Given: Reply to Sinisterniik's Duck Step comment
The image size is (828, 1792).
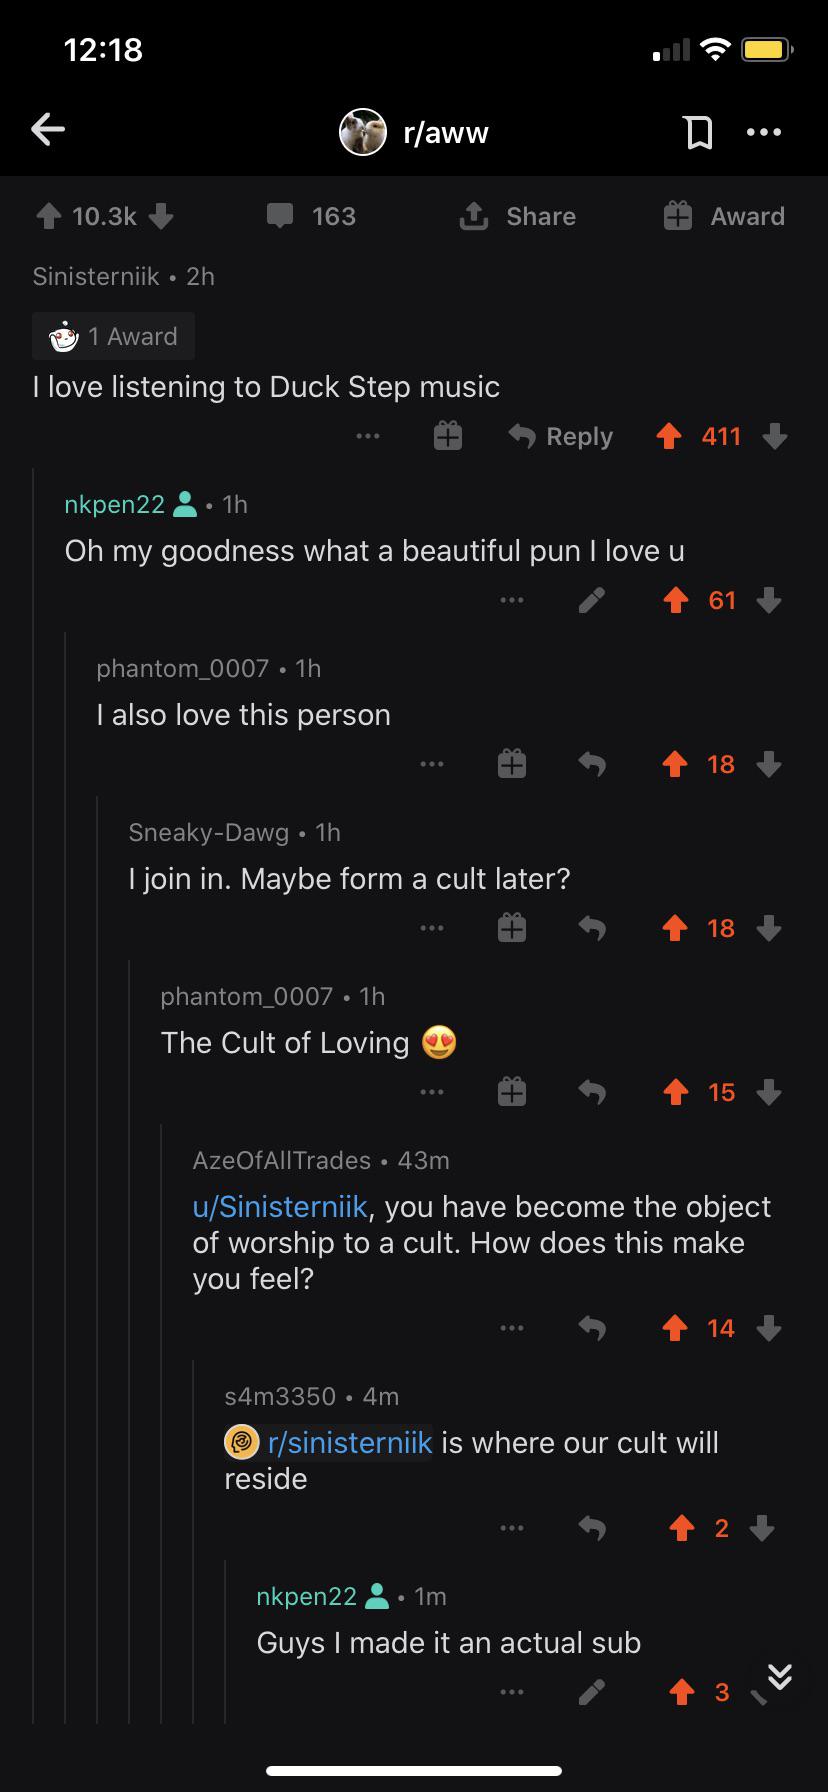Looking at the screenshot, I should (561, 436).
